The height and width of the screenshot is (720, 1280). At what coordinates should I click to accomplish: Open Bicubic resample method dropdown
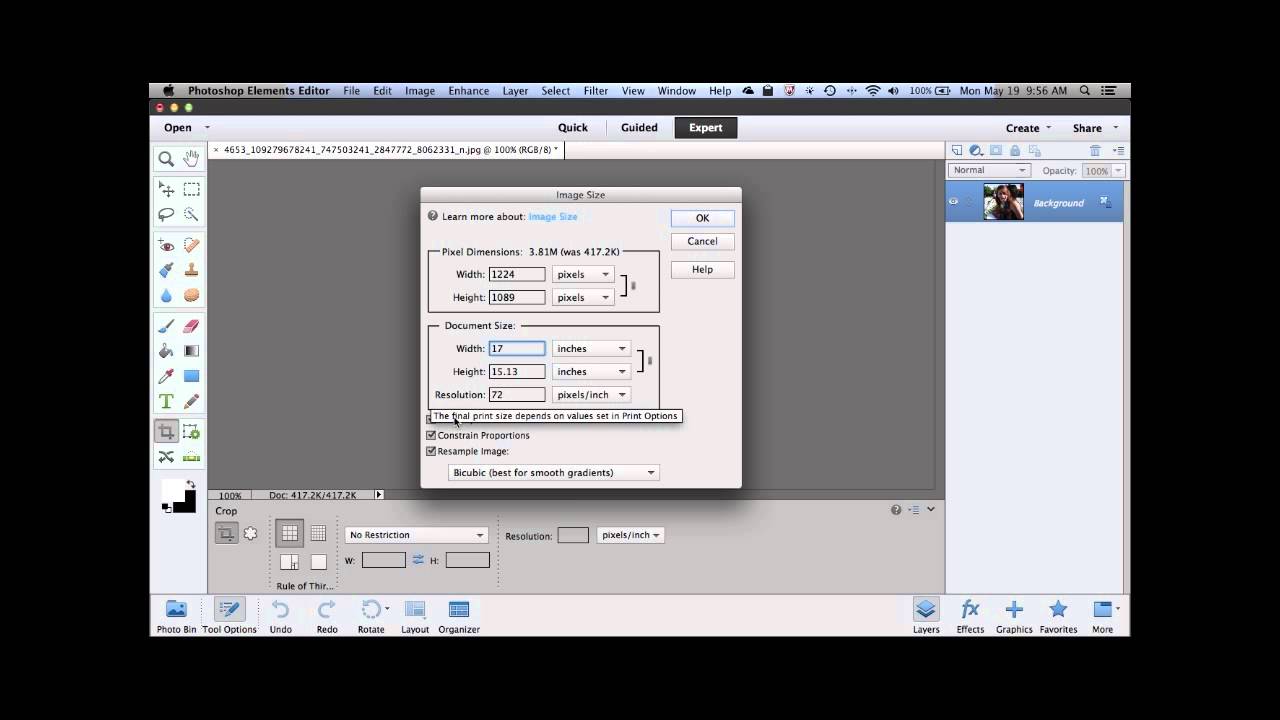click(x=554, y=472)
